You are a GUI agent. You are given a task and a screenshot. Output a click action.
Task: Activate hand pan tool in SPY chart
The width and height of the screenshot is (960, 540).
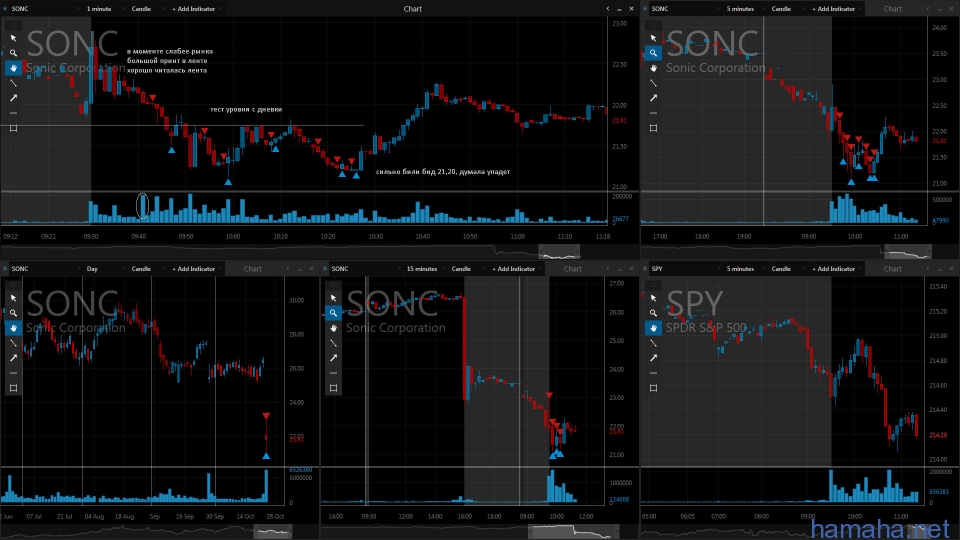653,328
